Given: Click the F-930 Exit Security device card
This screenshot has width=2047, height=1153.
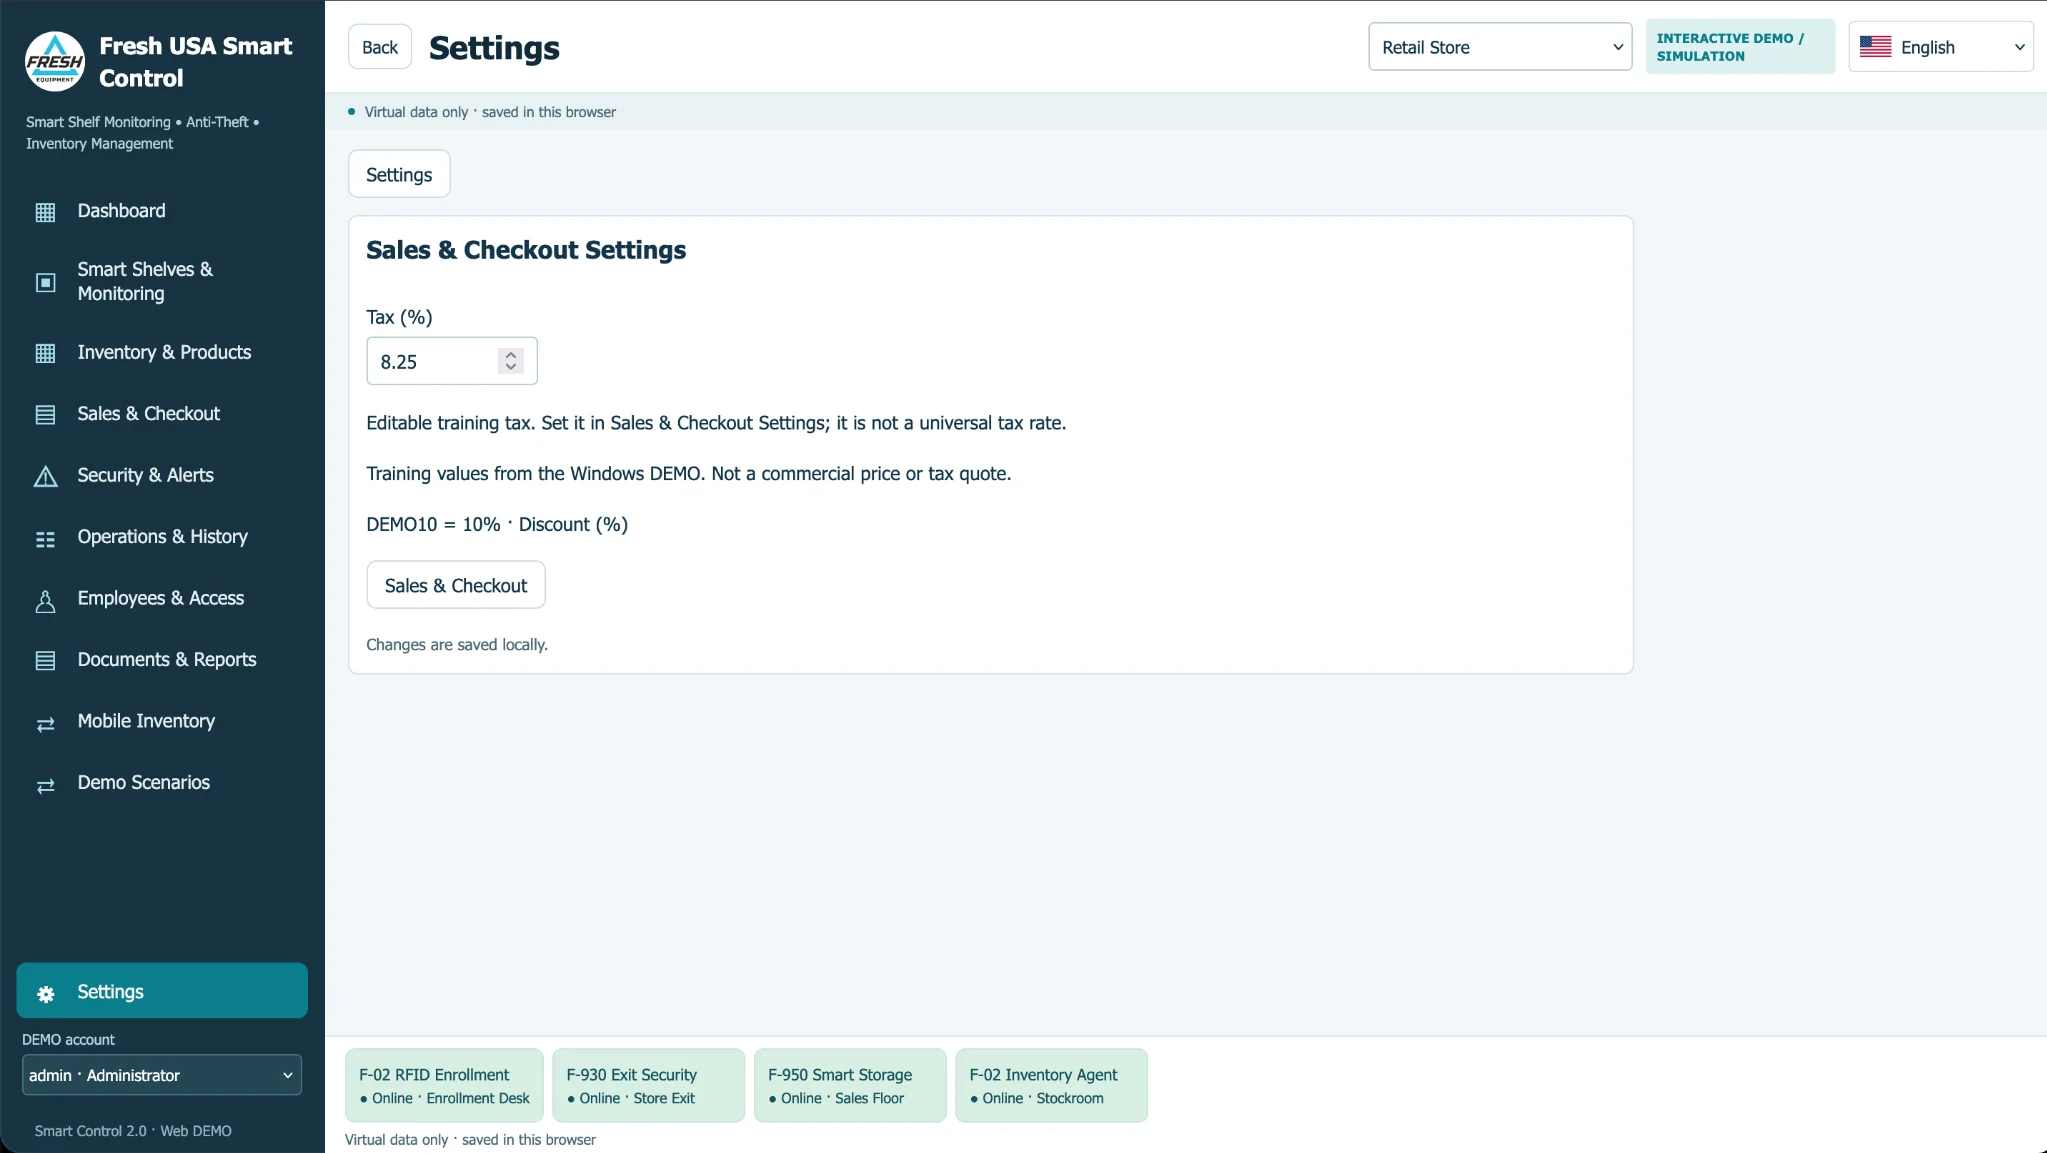Looking at the screenshot, I should coord(648,1085).
